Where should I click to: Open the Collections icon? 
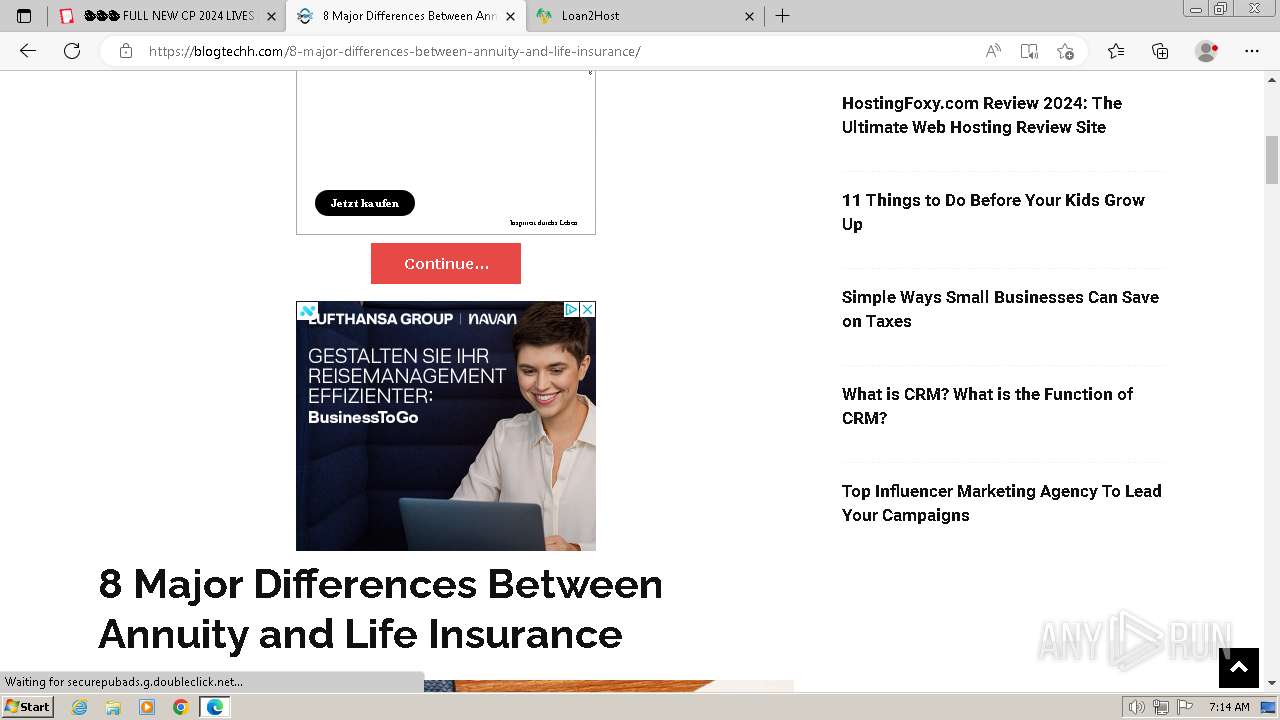click(x=1160, y=51)
